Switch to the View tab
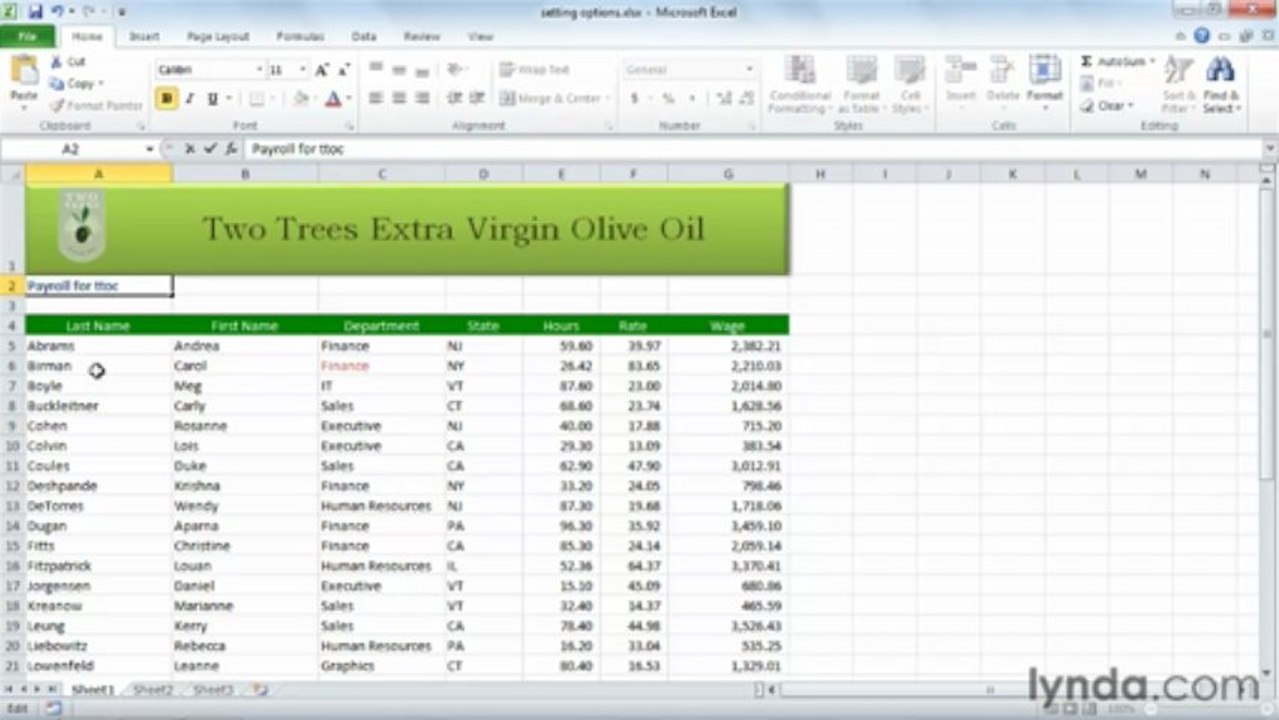1279x720 pixels. coord(481,36)
